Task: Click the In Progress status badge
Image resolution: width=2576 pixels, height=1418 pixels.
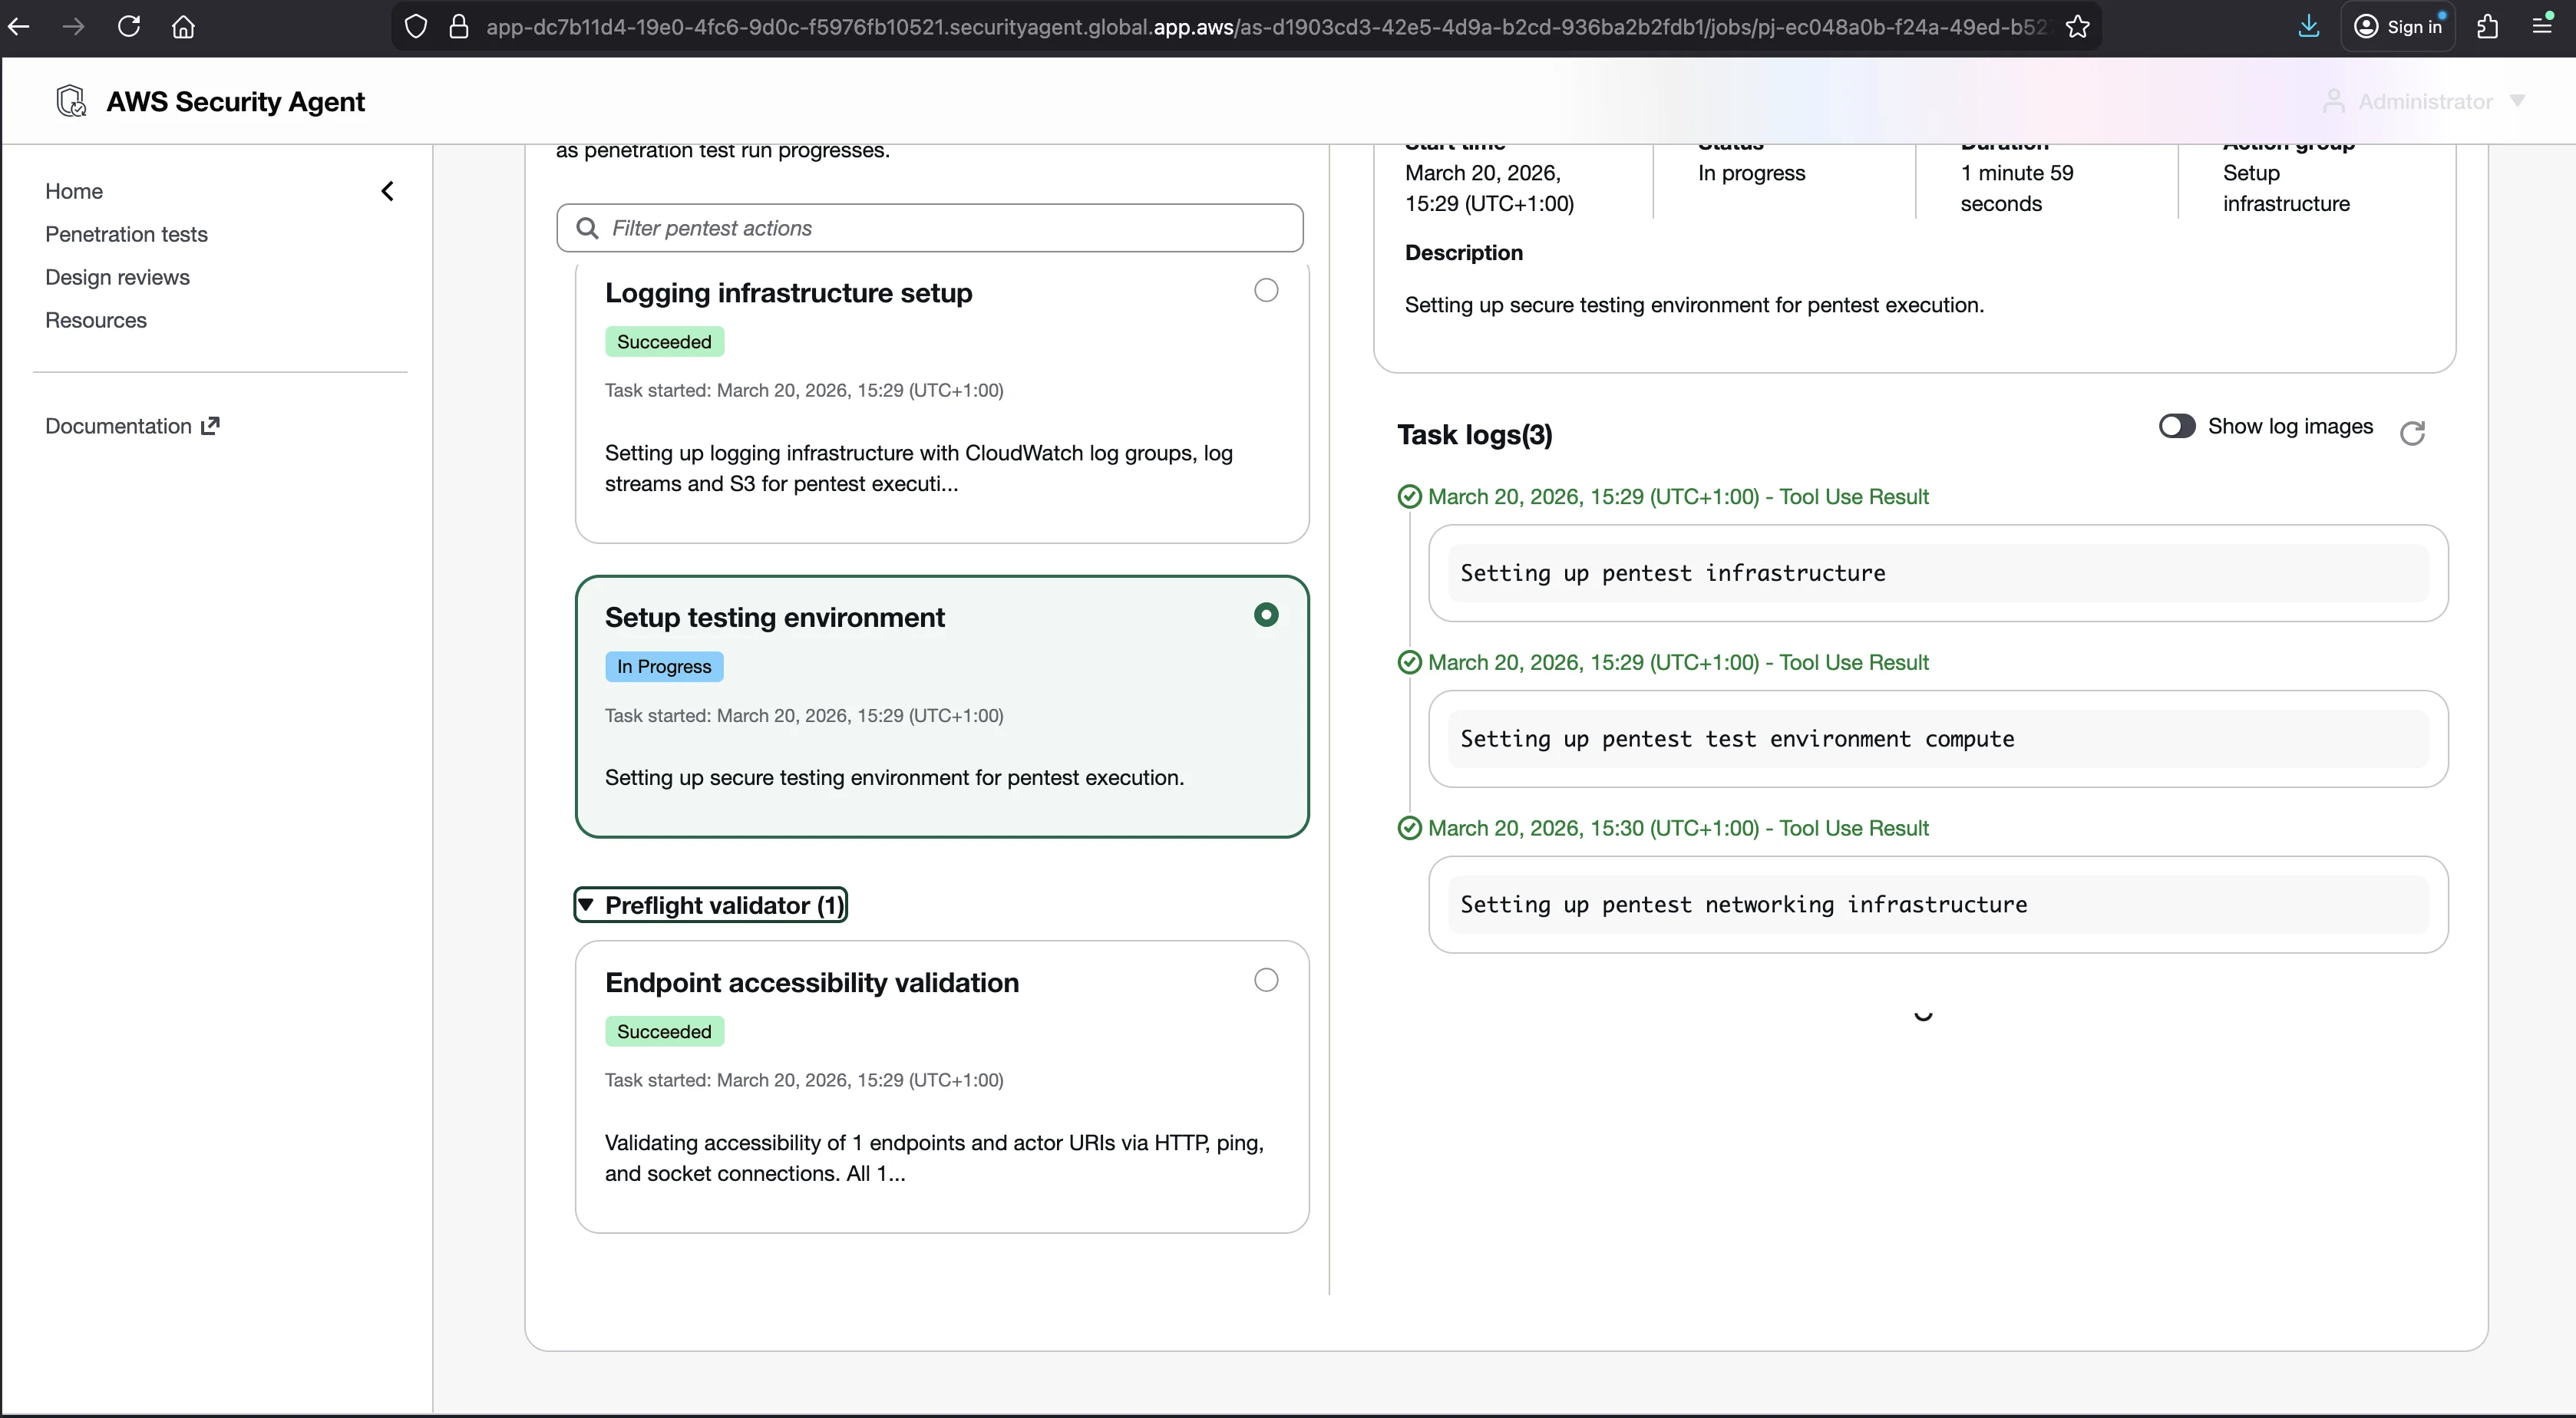Action: (664, 667)
